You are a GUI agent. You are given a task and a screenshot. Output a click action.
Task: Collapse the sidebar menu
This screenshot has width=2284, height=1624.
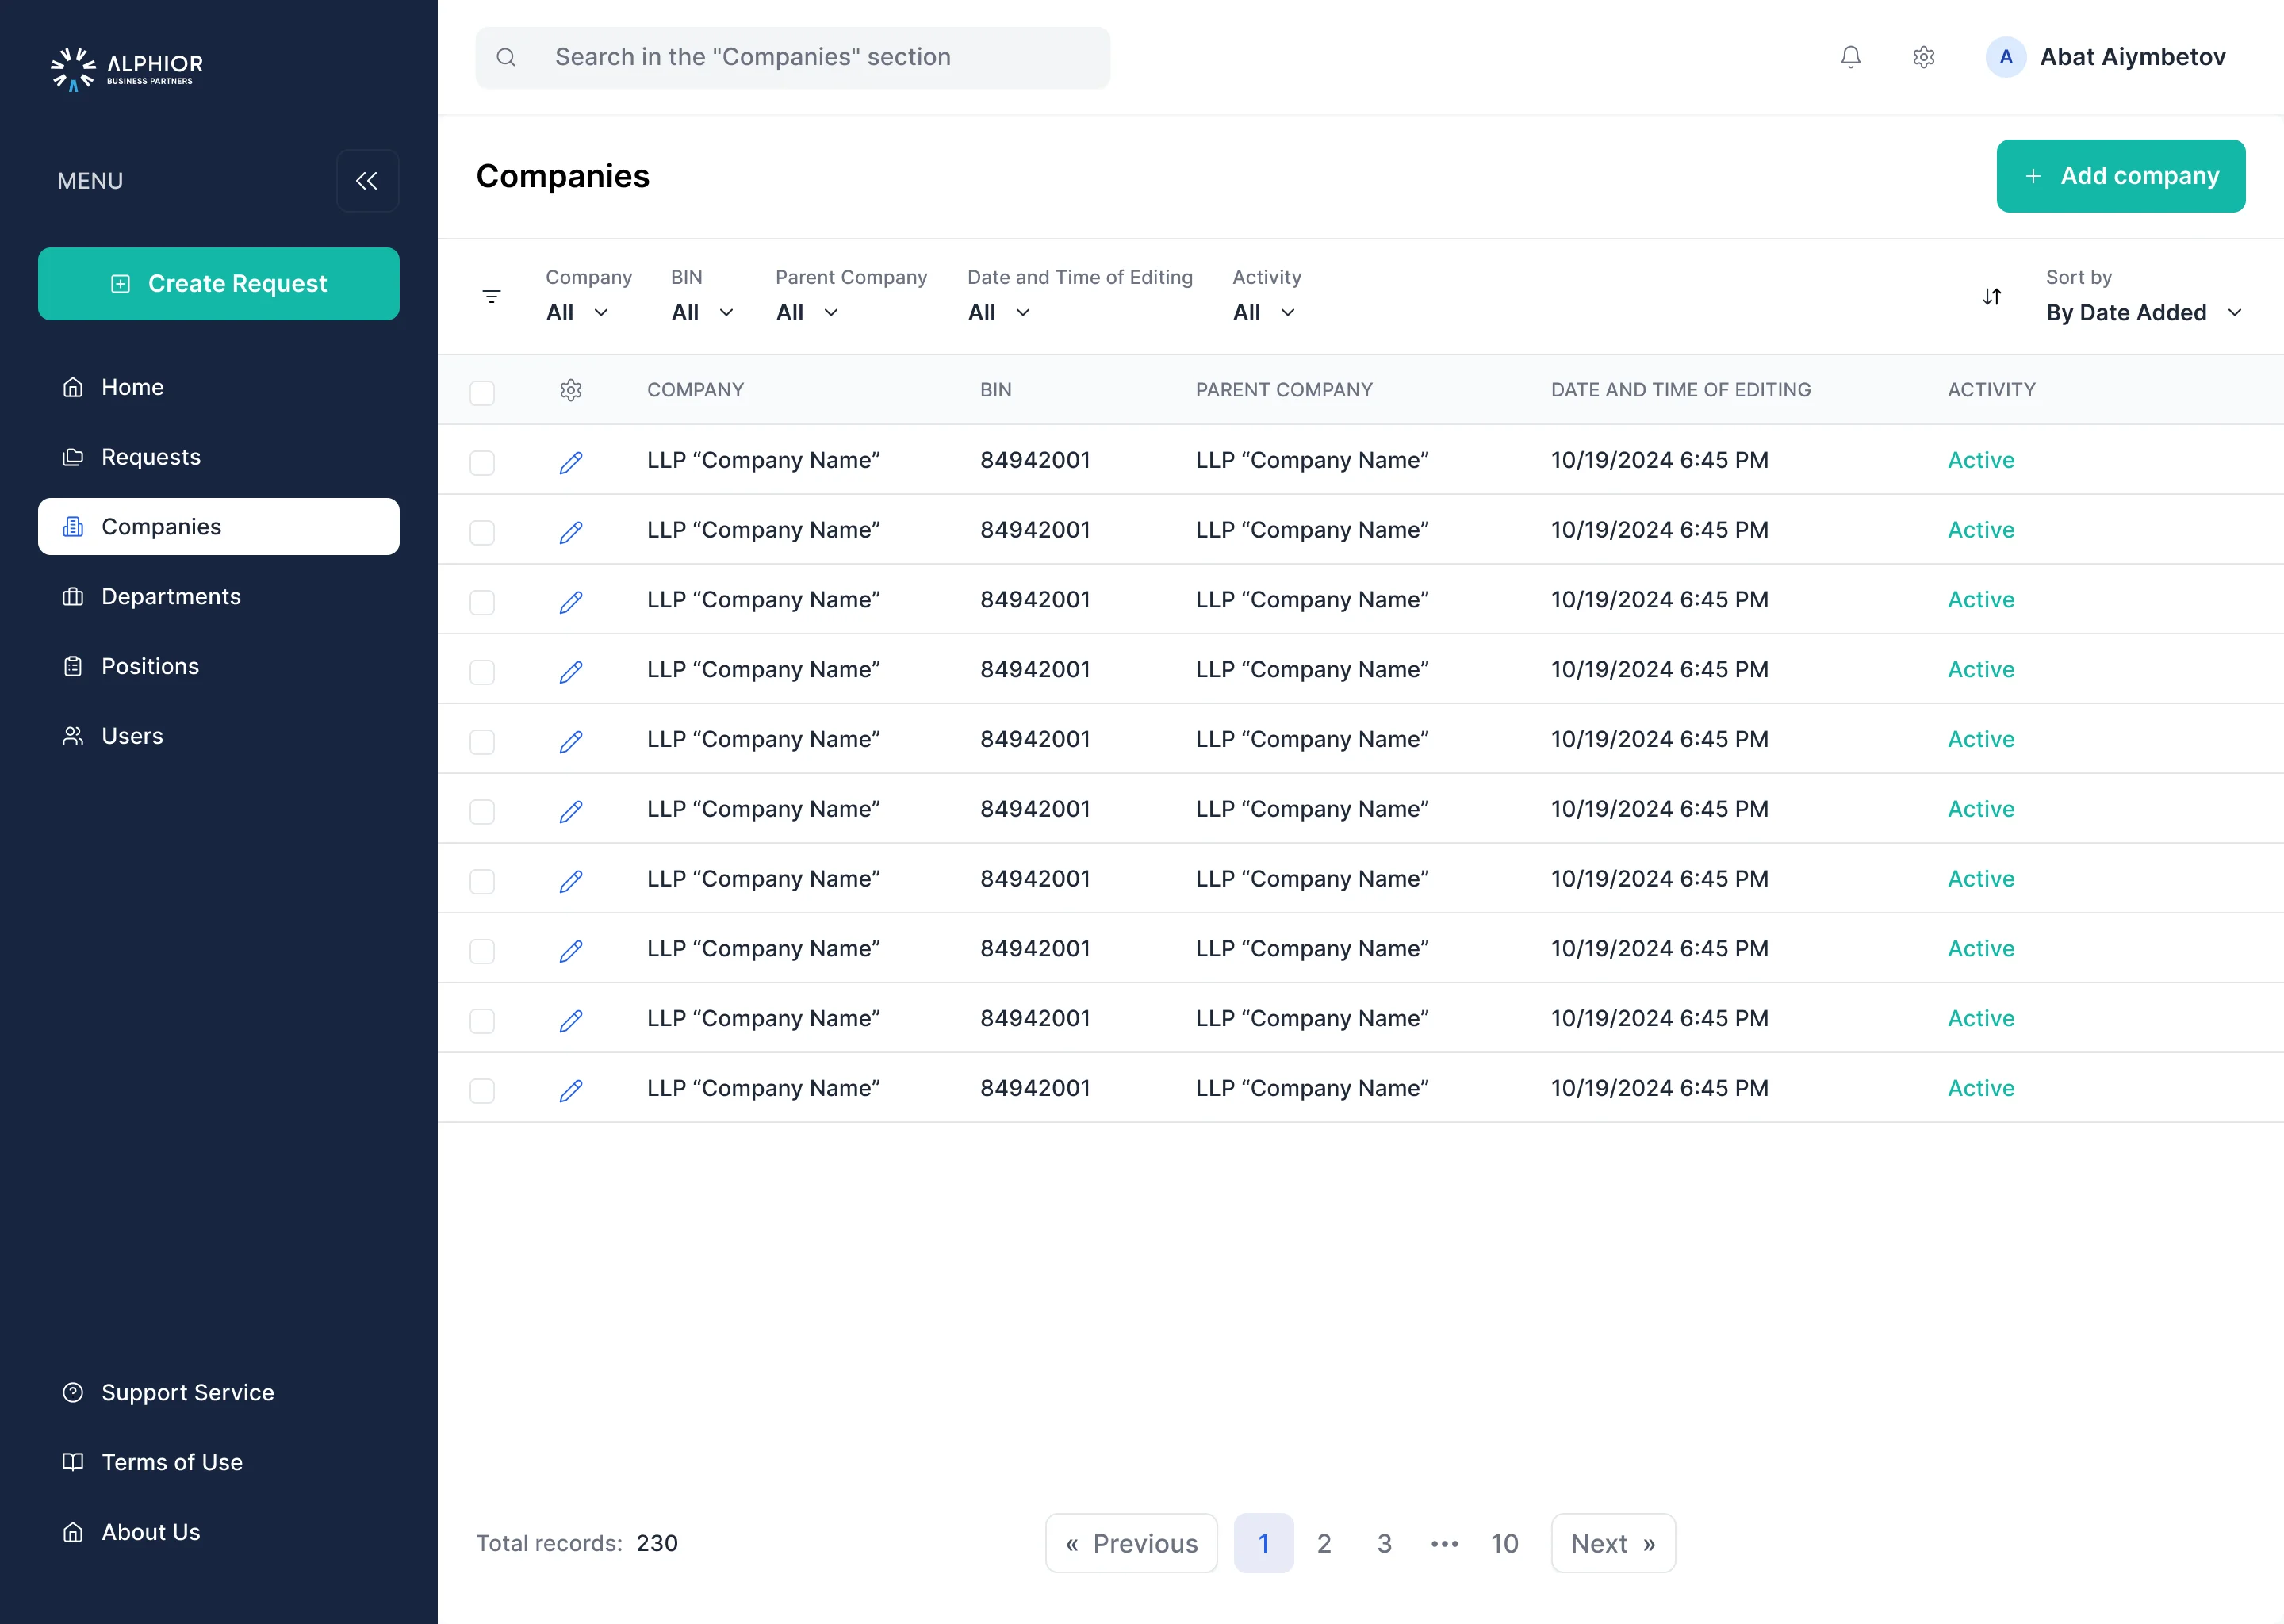pyautogui.click(x=367, y=181)
